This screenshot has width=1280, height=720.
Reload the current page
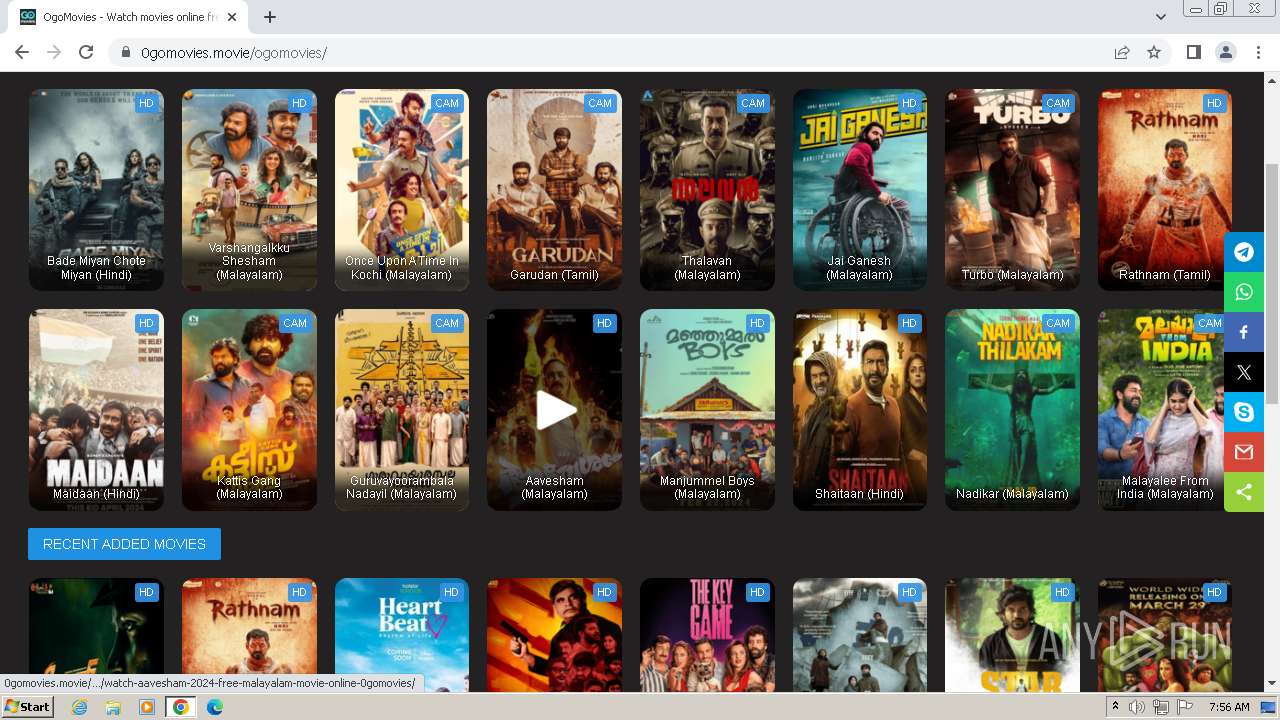point(86,52)
